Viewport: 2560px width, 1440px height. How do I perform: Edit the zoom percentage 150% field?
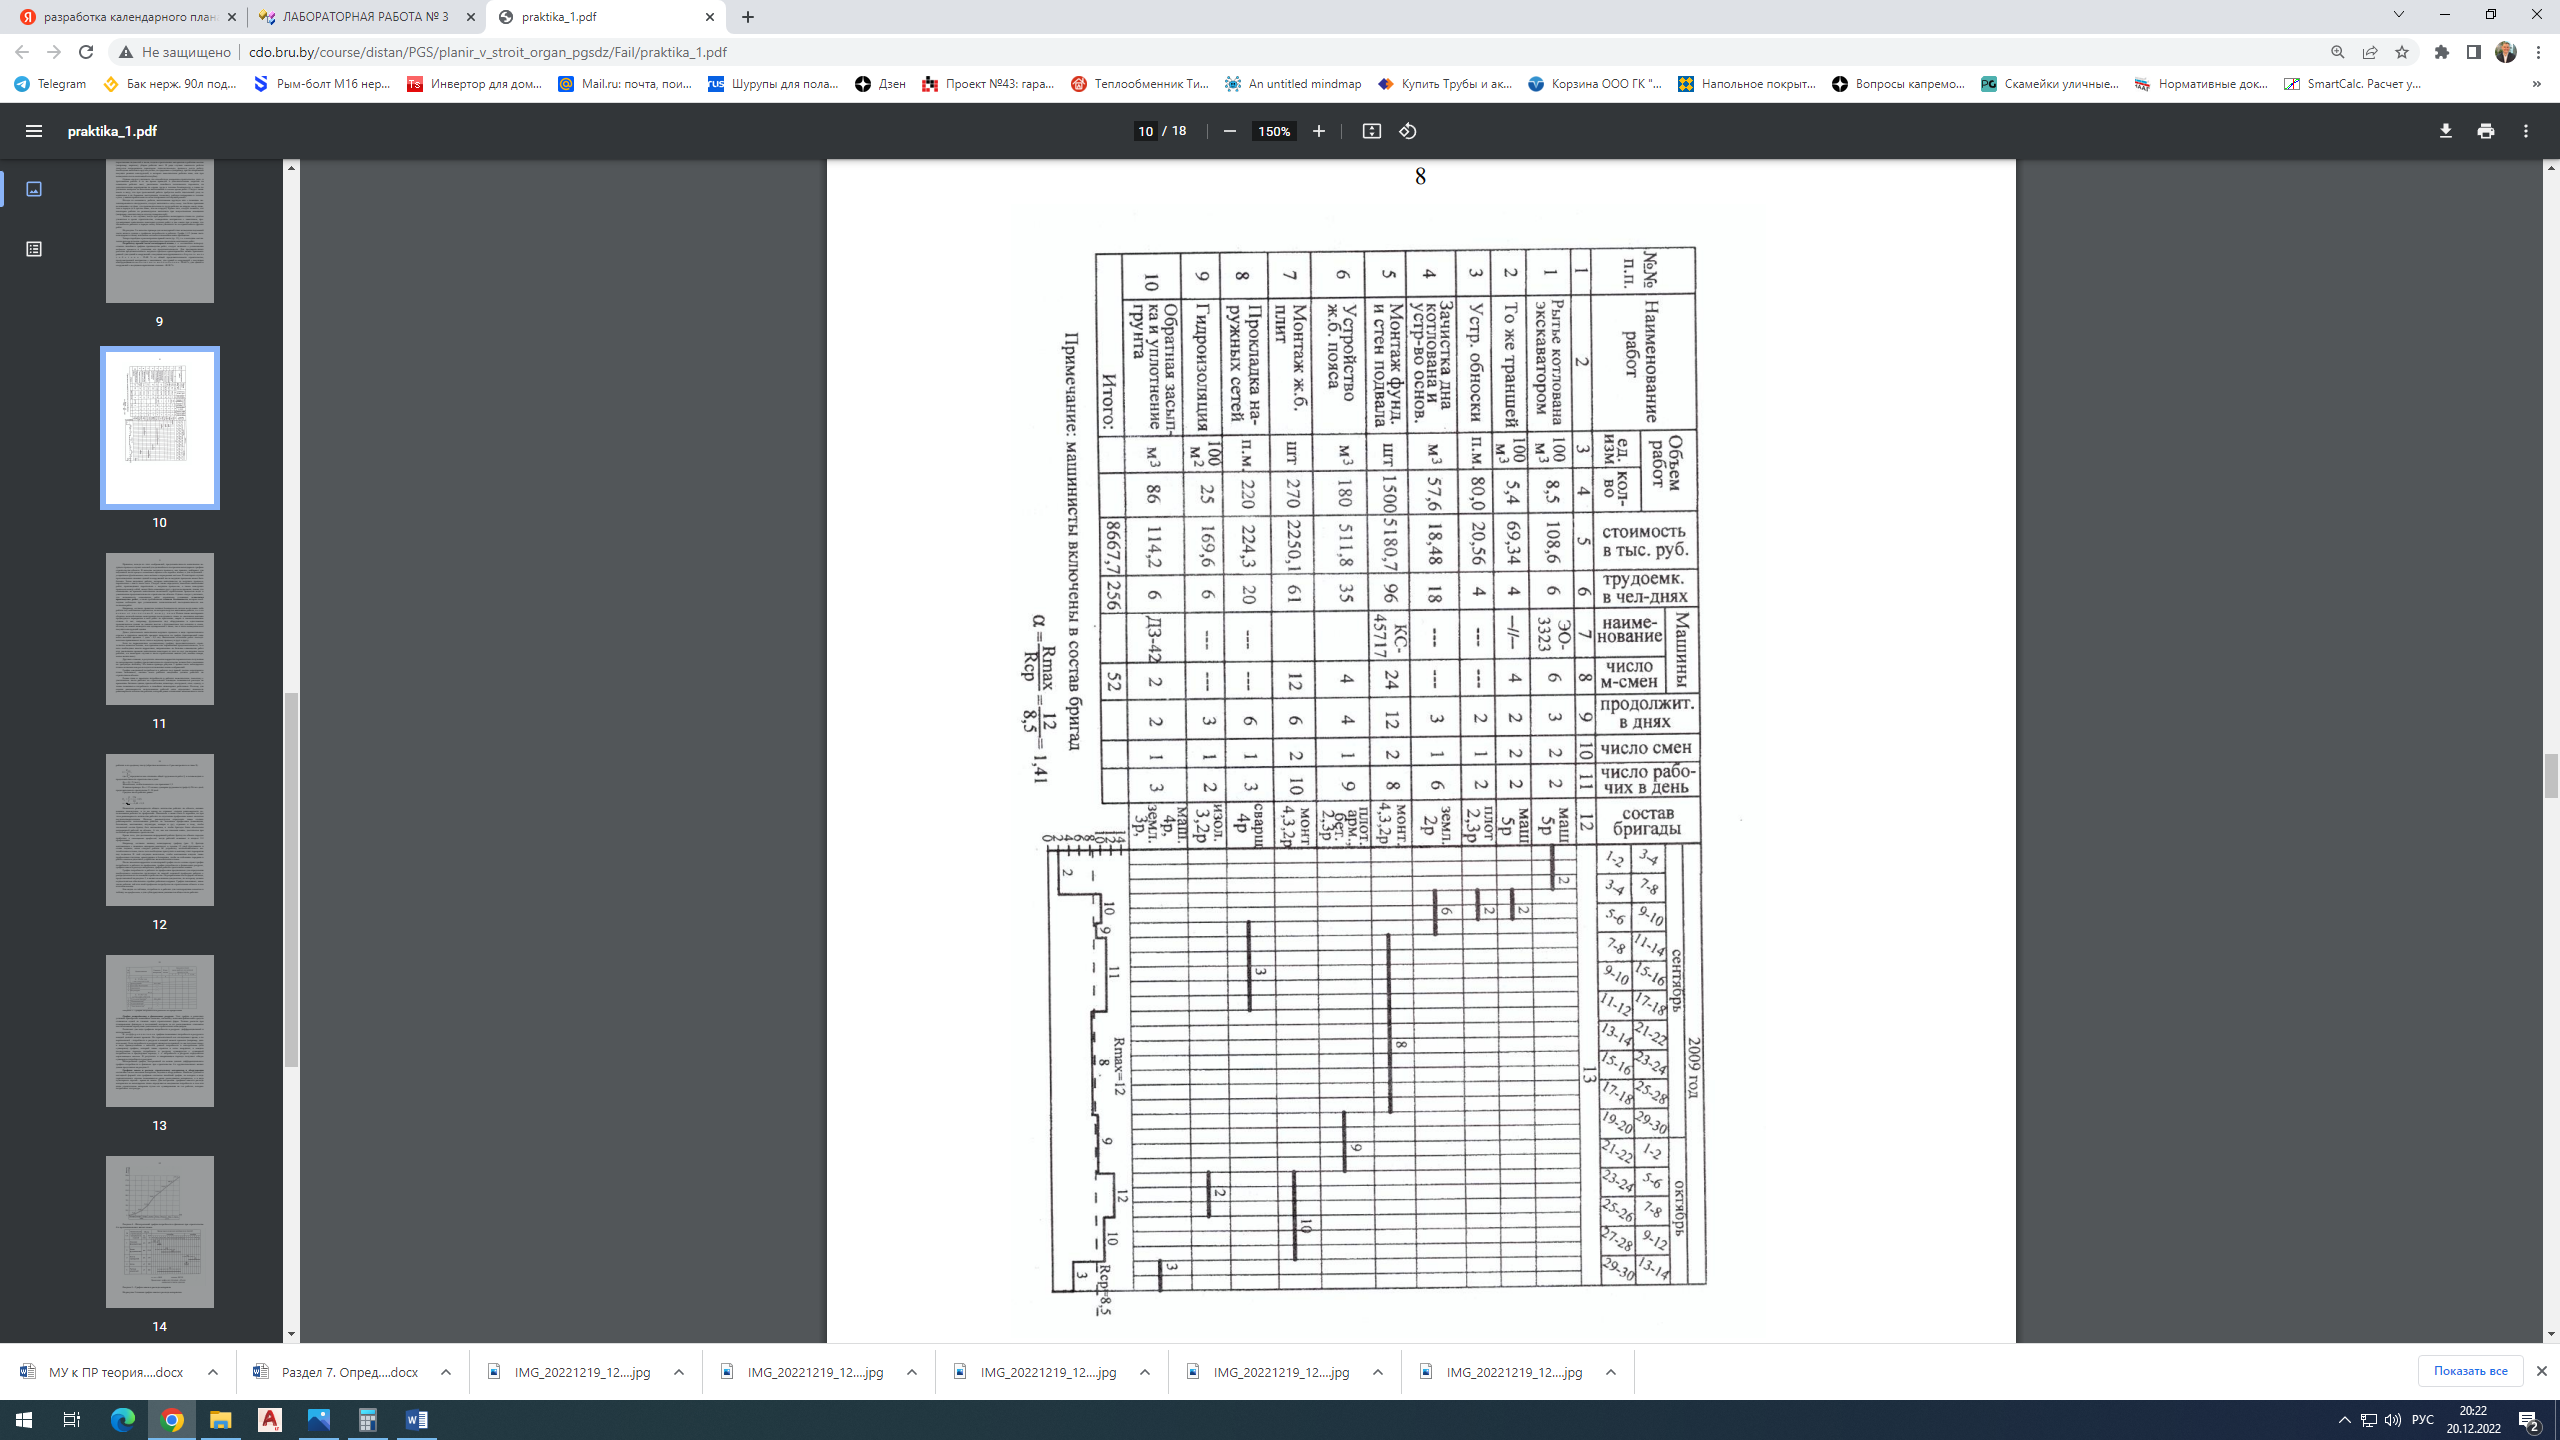click(x=1274, y=131)
